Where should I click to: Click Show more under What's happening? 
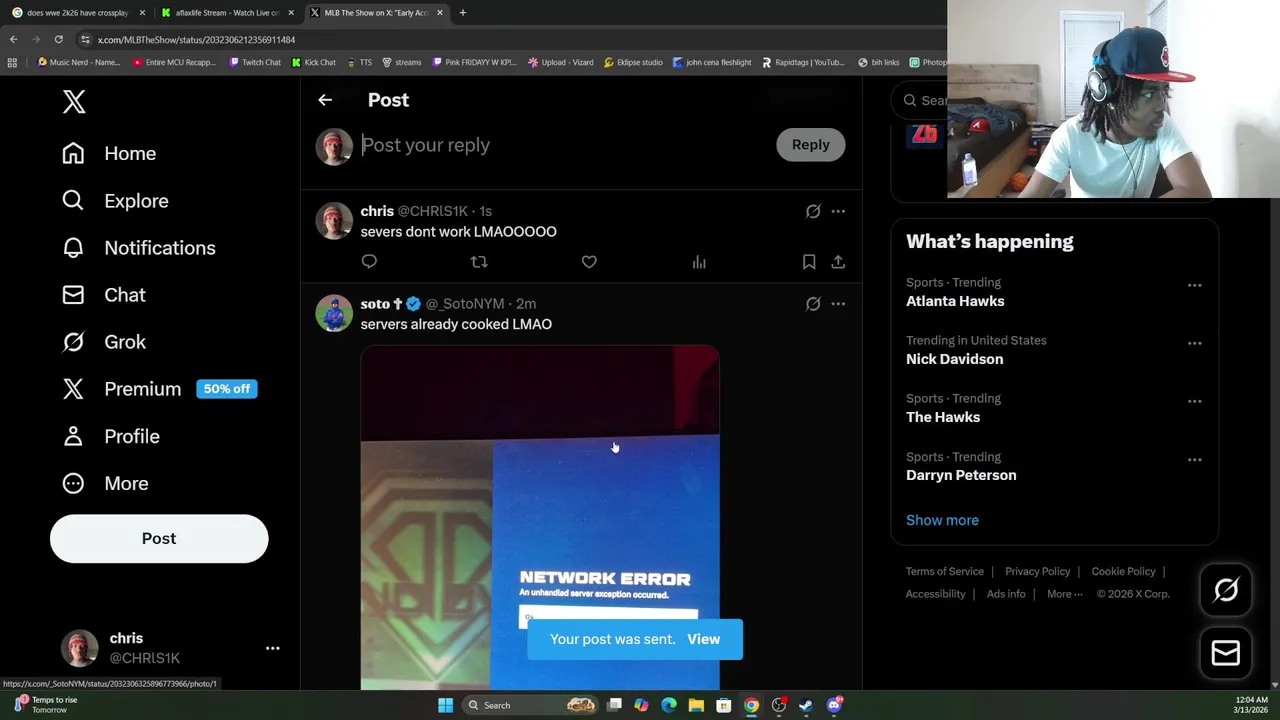[942, 520]
